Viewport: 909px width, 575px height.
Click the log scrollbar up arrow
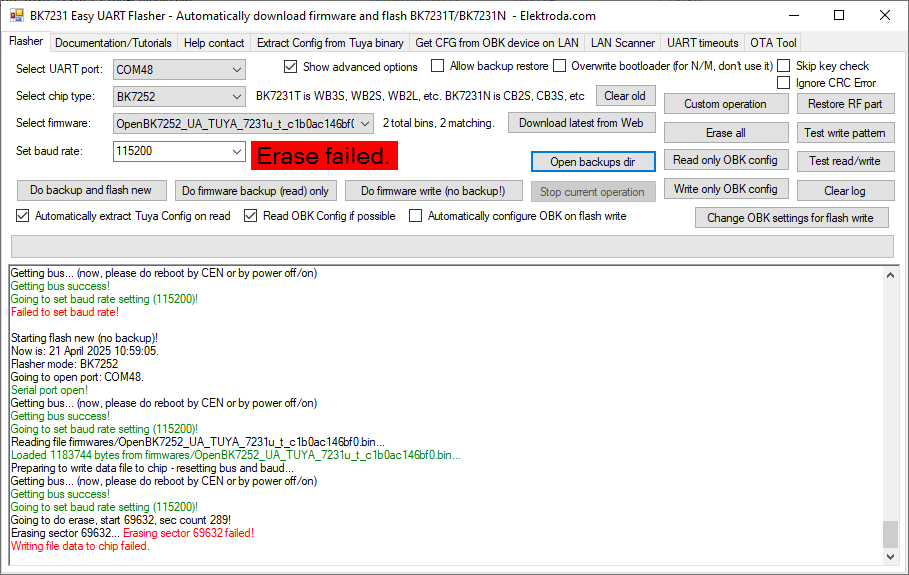coord(890,275)
